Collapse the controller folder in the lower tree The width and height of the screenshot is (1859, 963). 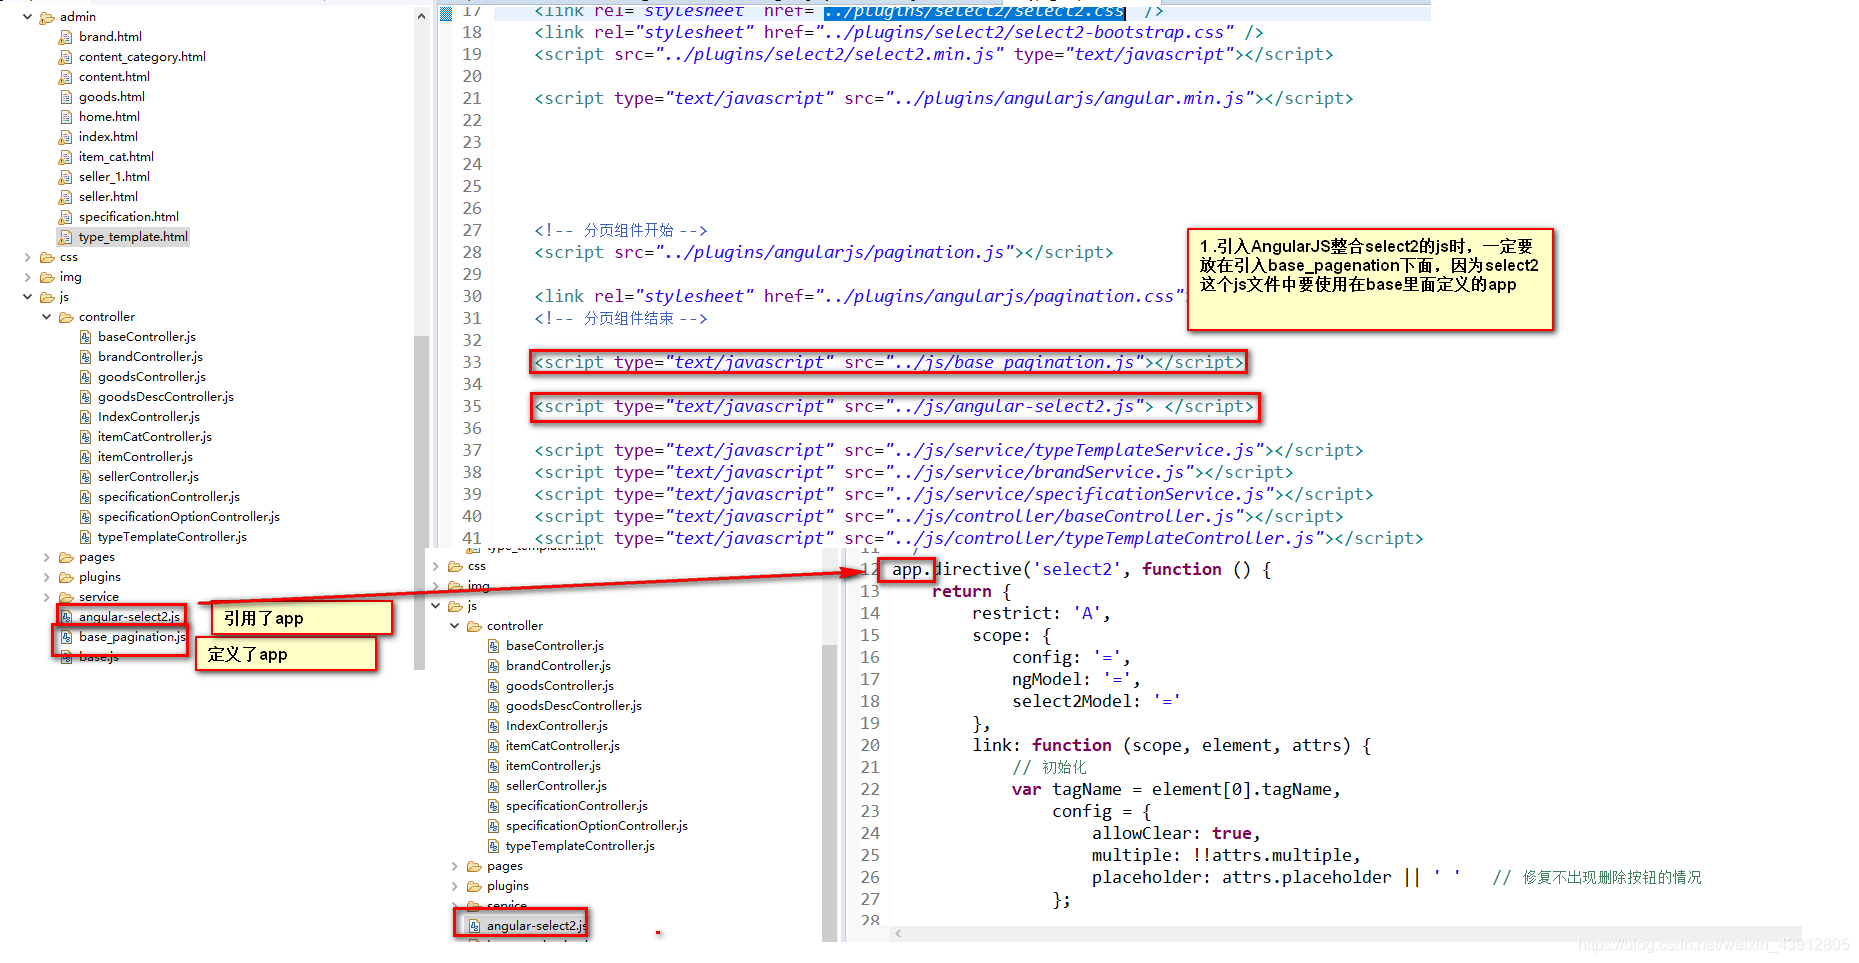pyautogui.click(x=454, y=626)
